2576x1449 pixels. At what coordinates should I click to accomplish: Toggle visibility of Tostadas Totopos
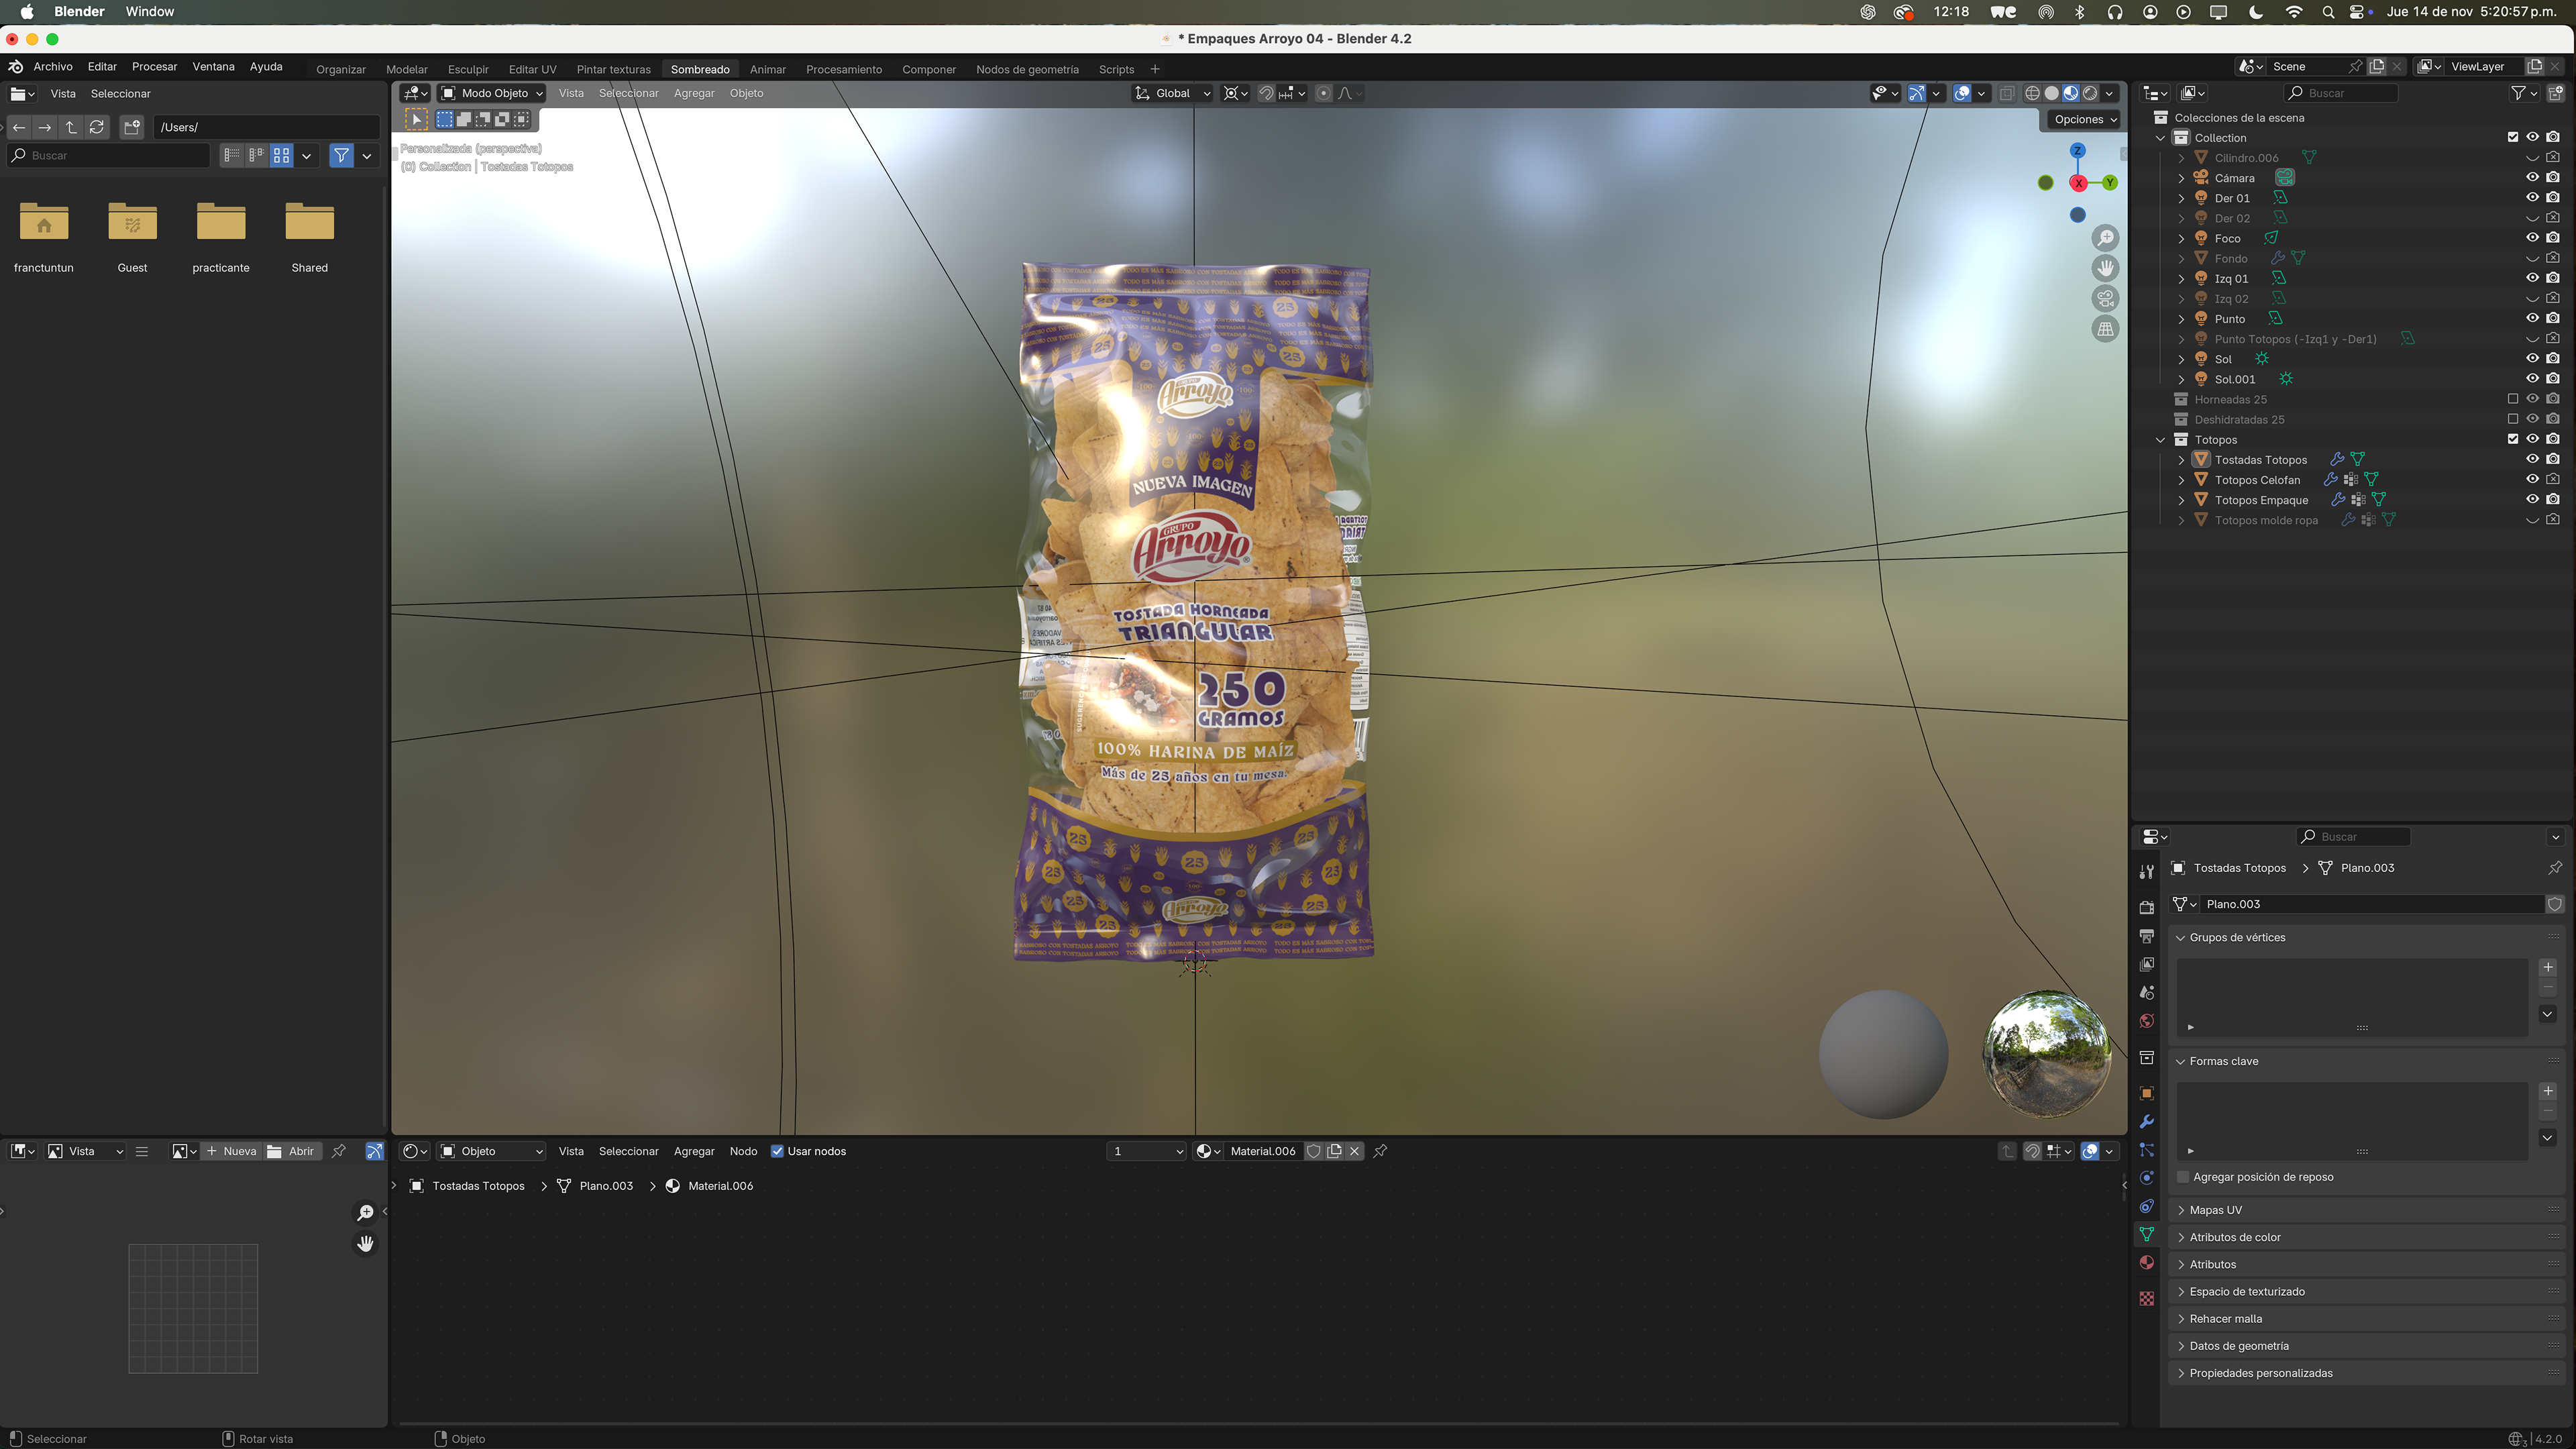pos(2532,460)
